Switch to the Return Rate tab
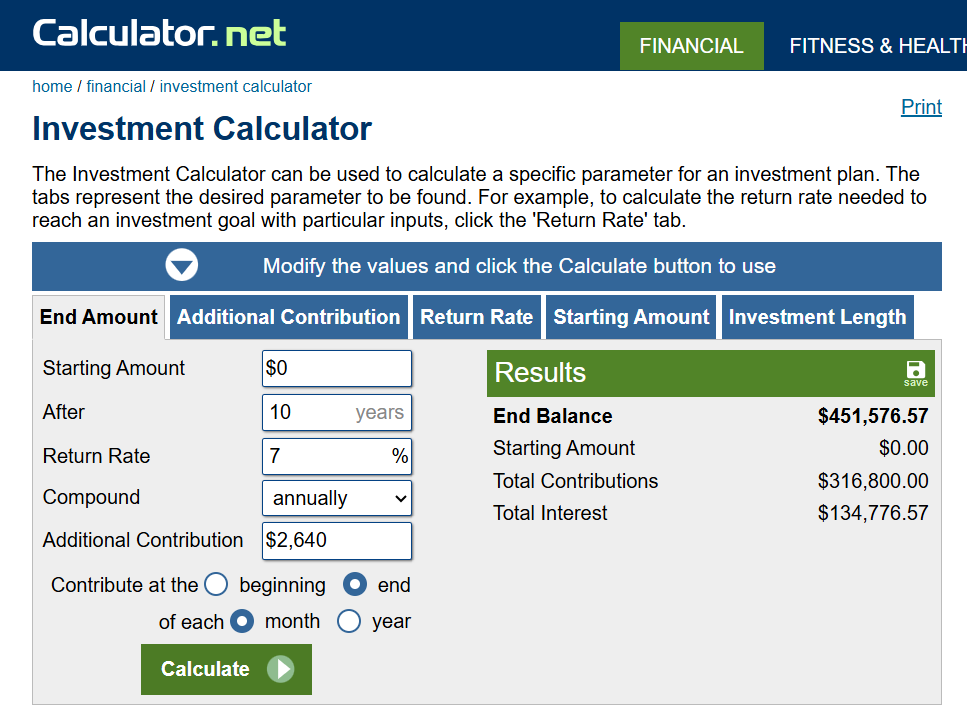The image size is (967, 720). click(x=476, y=317)
